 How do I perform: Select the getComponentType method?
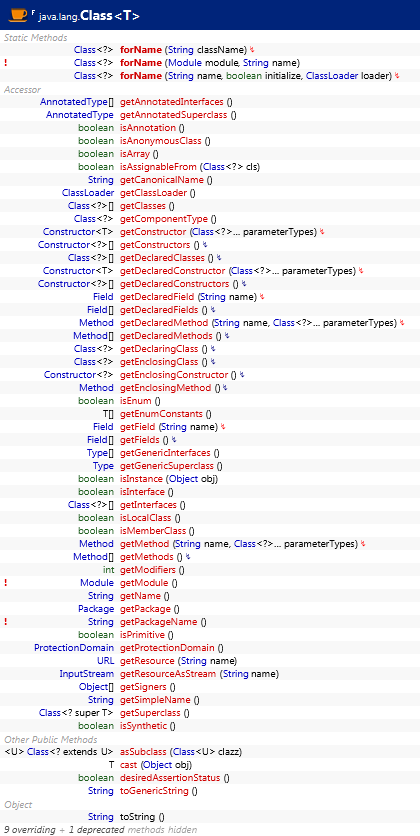click(x=165, y=219)
